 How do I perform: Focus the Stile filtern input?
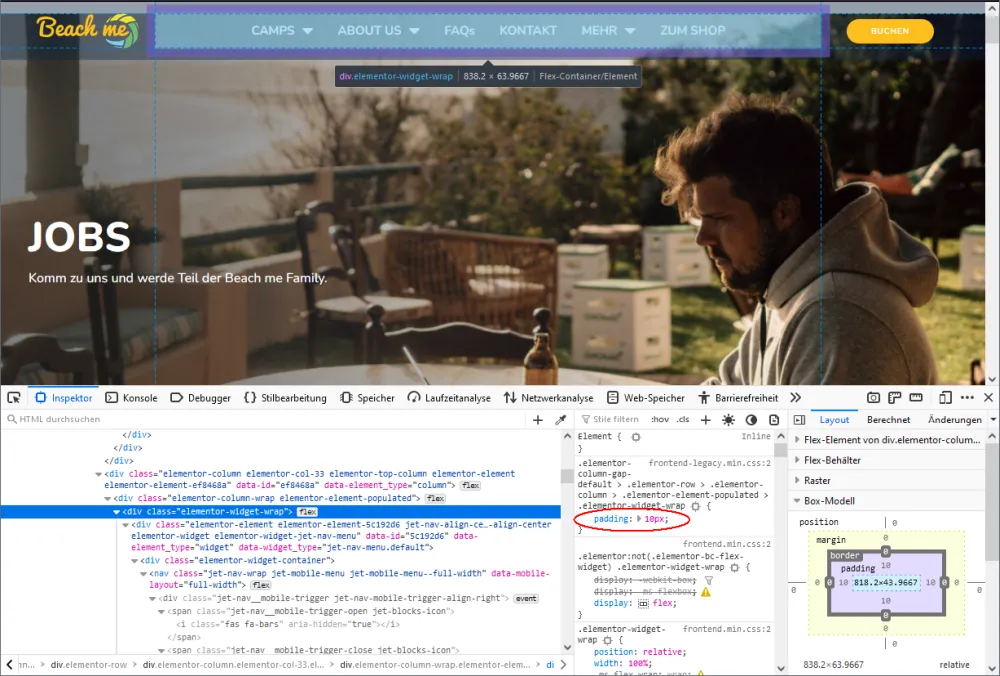[610, 419]
